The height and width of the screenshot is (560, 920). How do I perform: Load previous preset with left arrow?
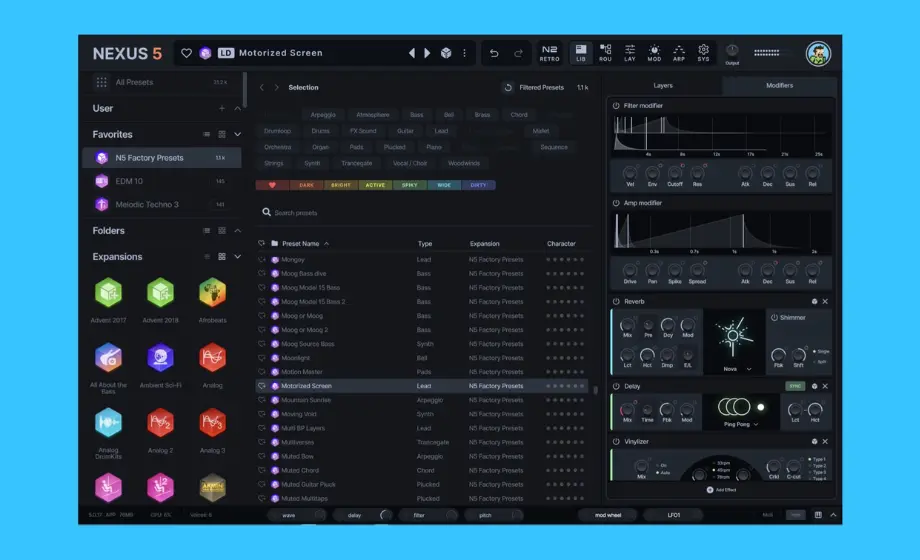(x=412, y=53)
